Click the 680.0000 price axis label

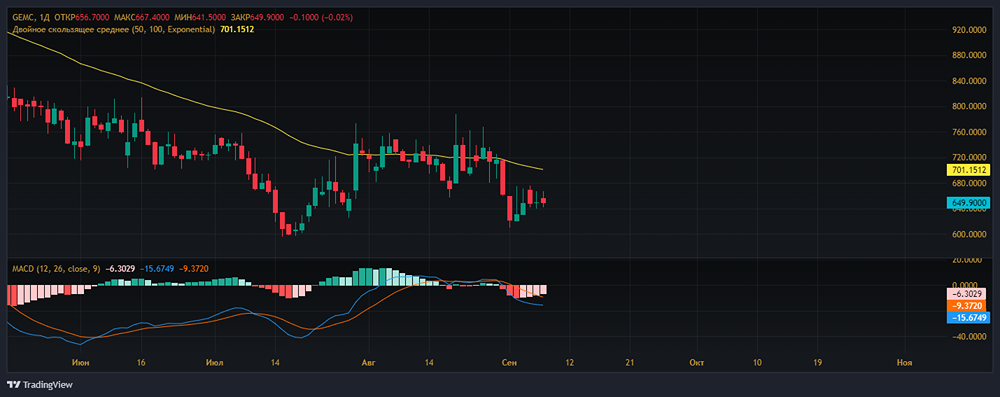click(970, 183)
